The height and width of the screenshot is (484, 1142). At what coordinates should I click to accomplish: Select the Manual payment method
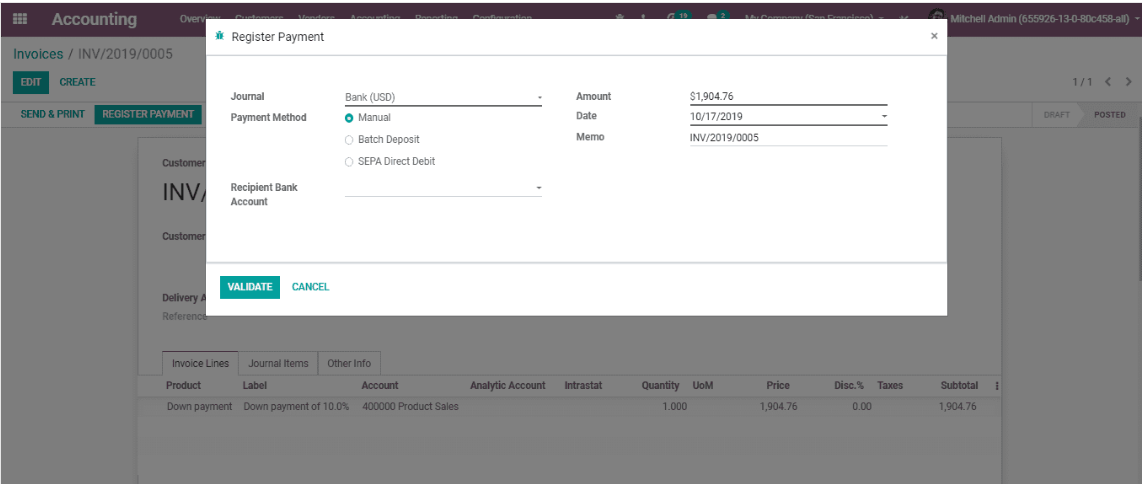pos(349,118)
